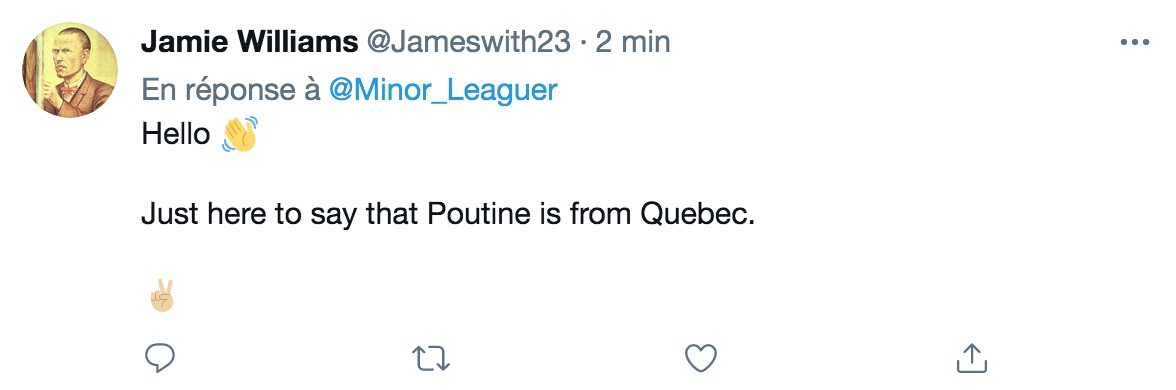Click the victory hand emoji

161,296
